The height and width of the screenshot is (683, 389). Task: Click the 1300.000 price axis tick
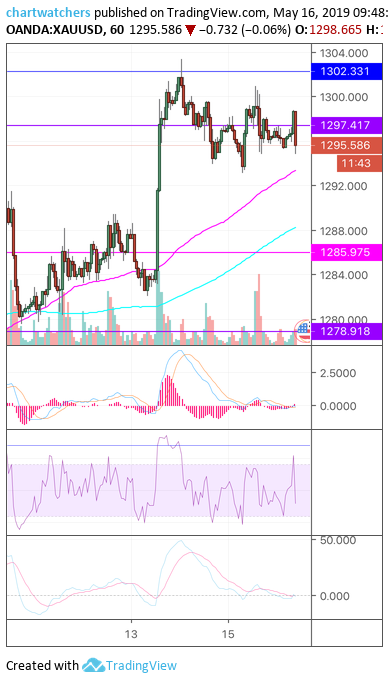[x=344, y=97]
